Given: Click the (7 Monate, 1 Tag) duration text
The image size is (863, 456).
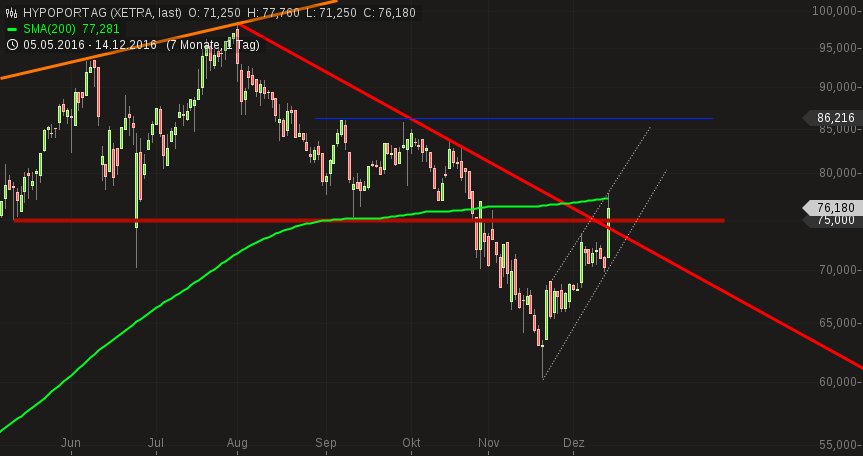Looking at the screenshot, I should tap(213, 45).
